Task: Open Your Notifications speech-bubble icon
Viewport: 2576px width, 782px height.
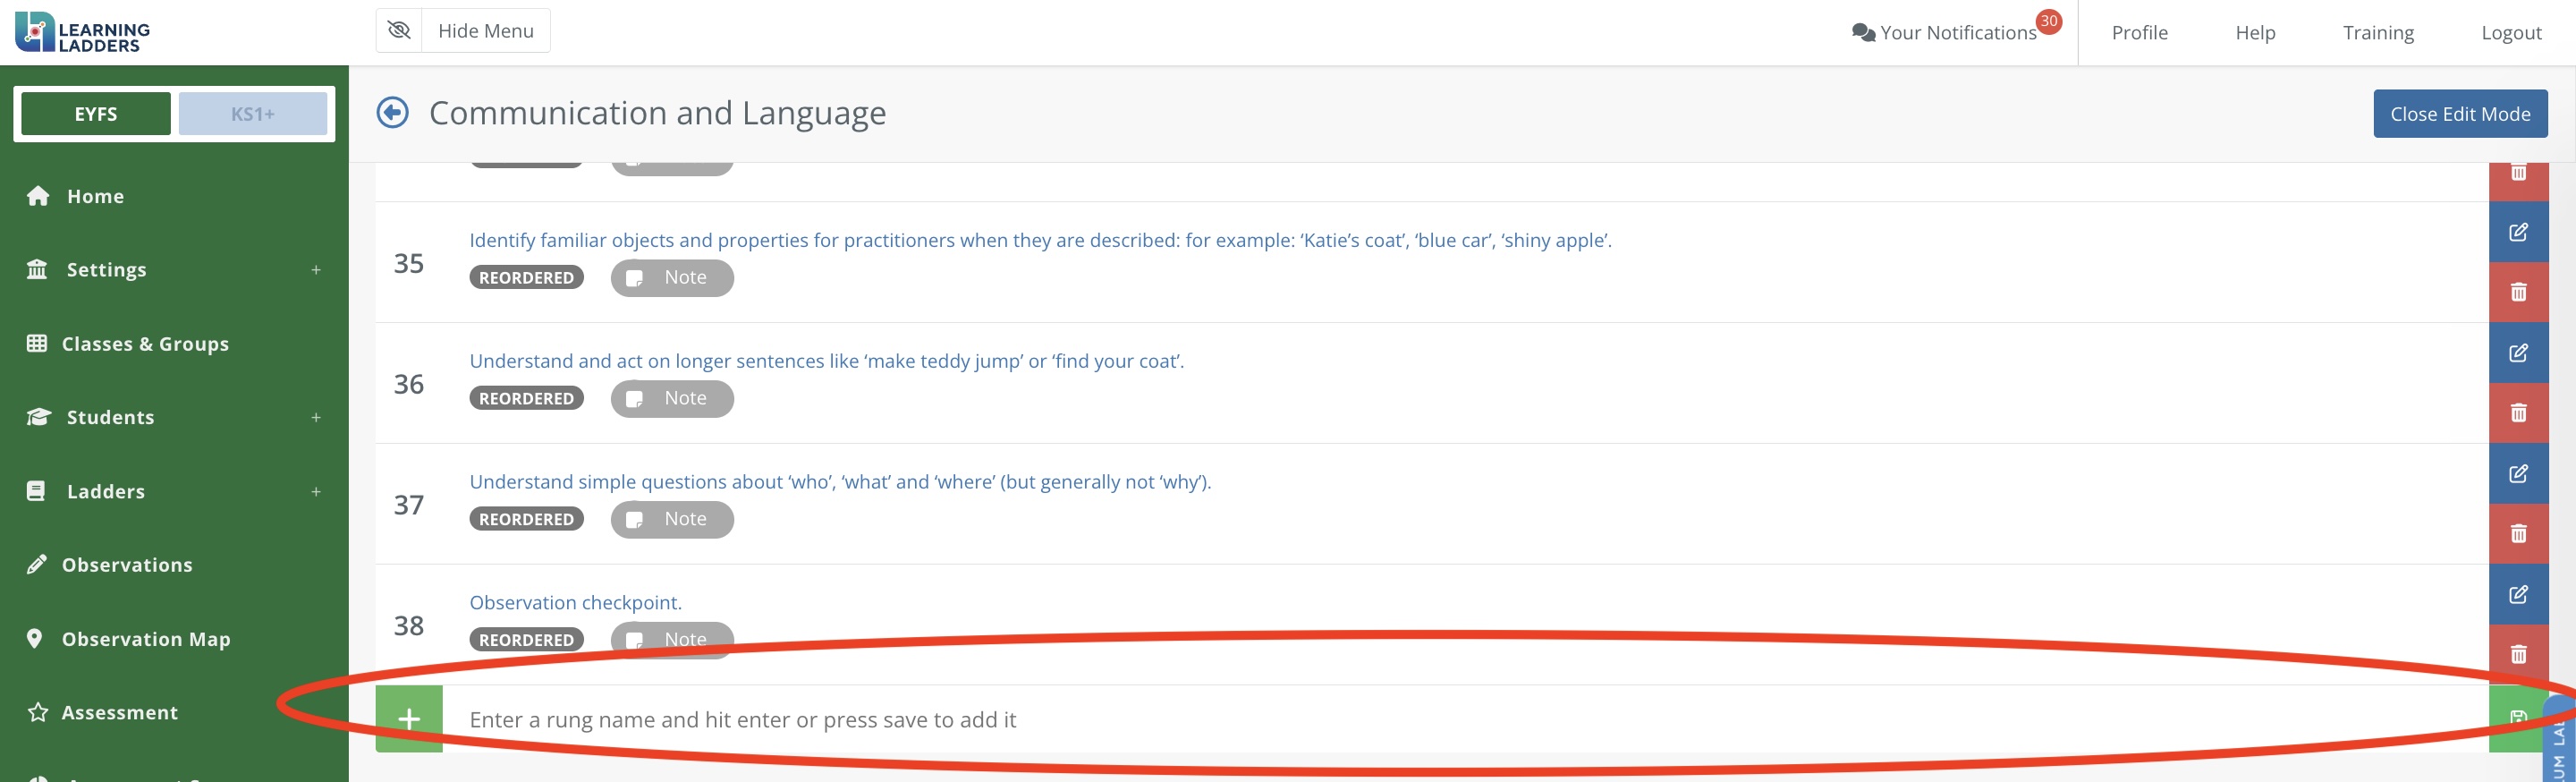Action: [1862, 33]
